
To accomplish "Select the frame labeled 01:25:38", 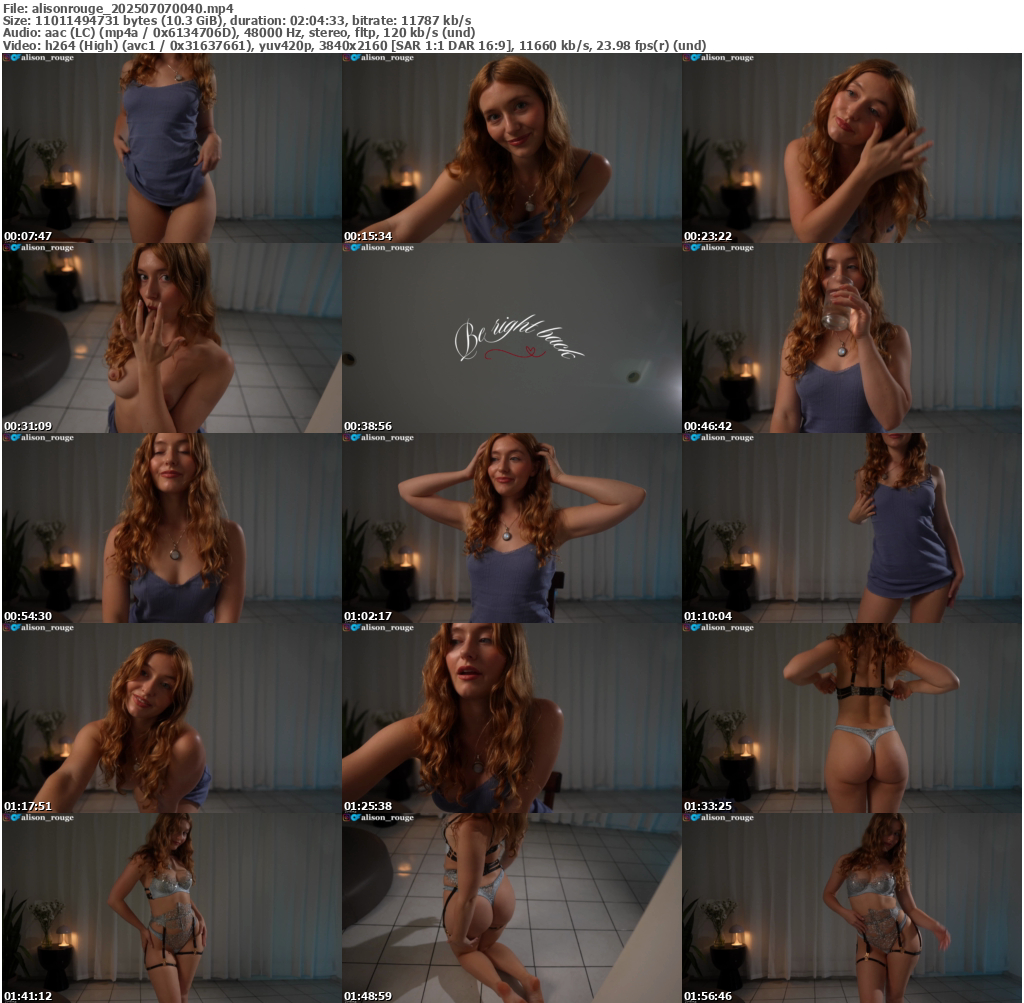I will [x=511, y=718].
